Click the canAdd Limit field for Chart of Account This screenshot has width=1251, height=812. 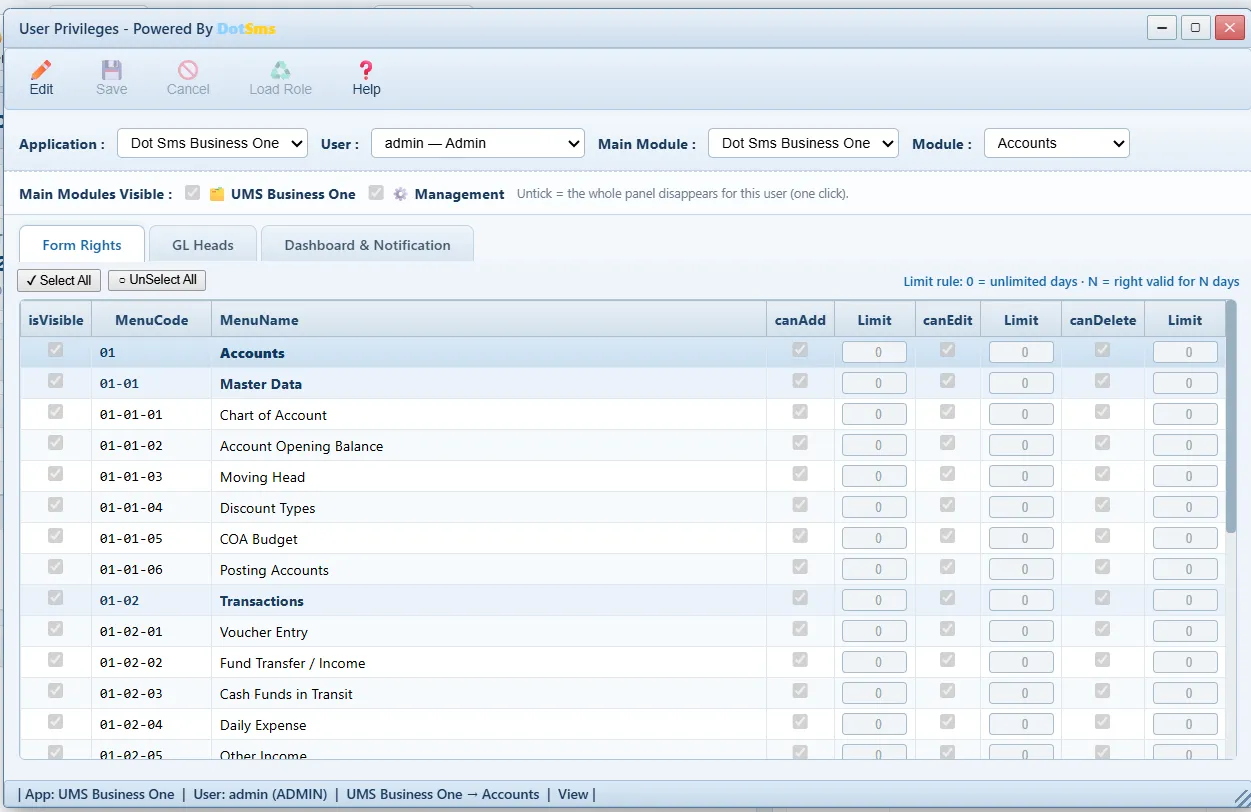point(875,414)
